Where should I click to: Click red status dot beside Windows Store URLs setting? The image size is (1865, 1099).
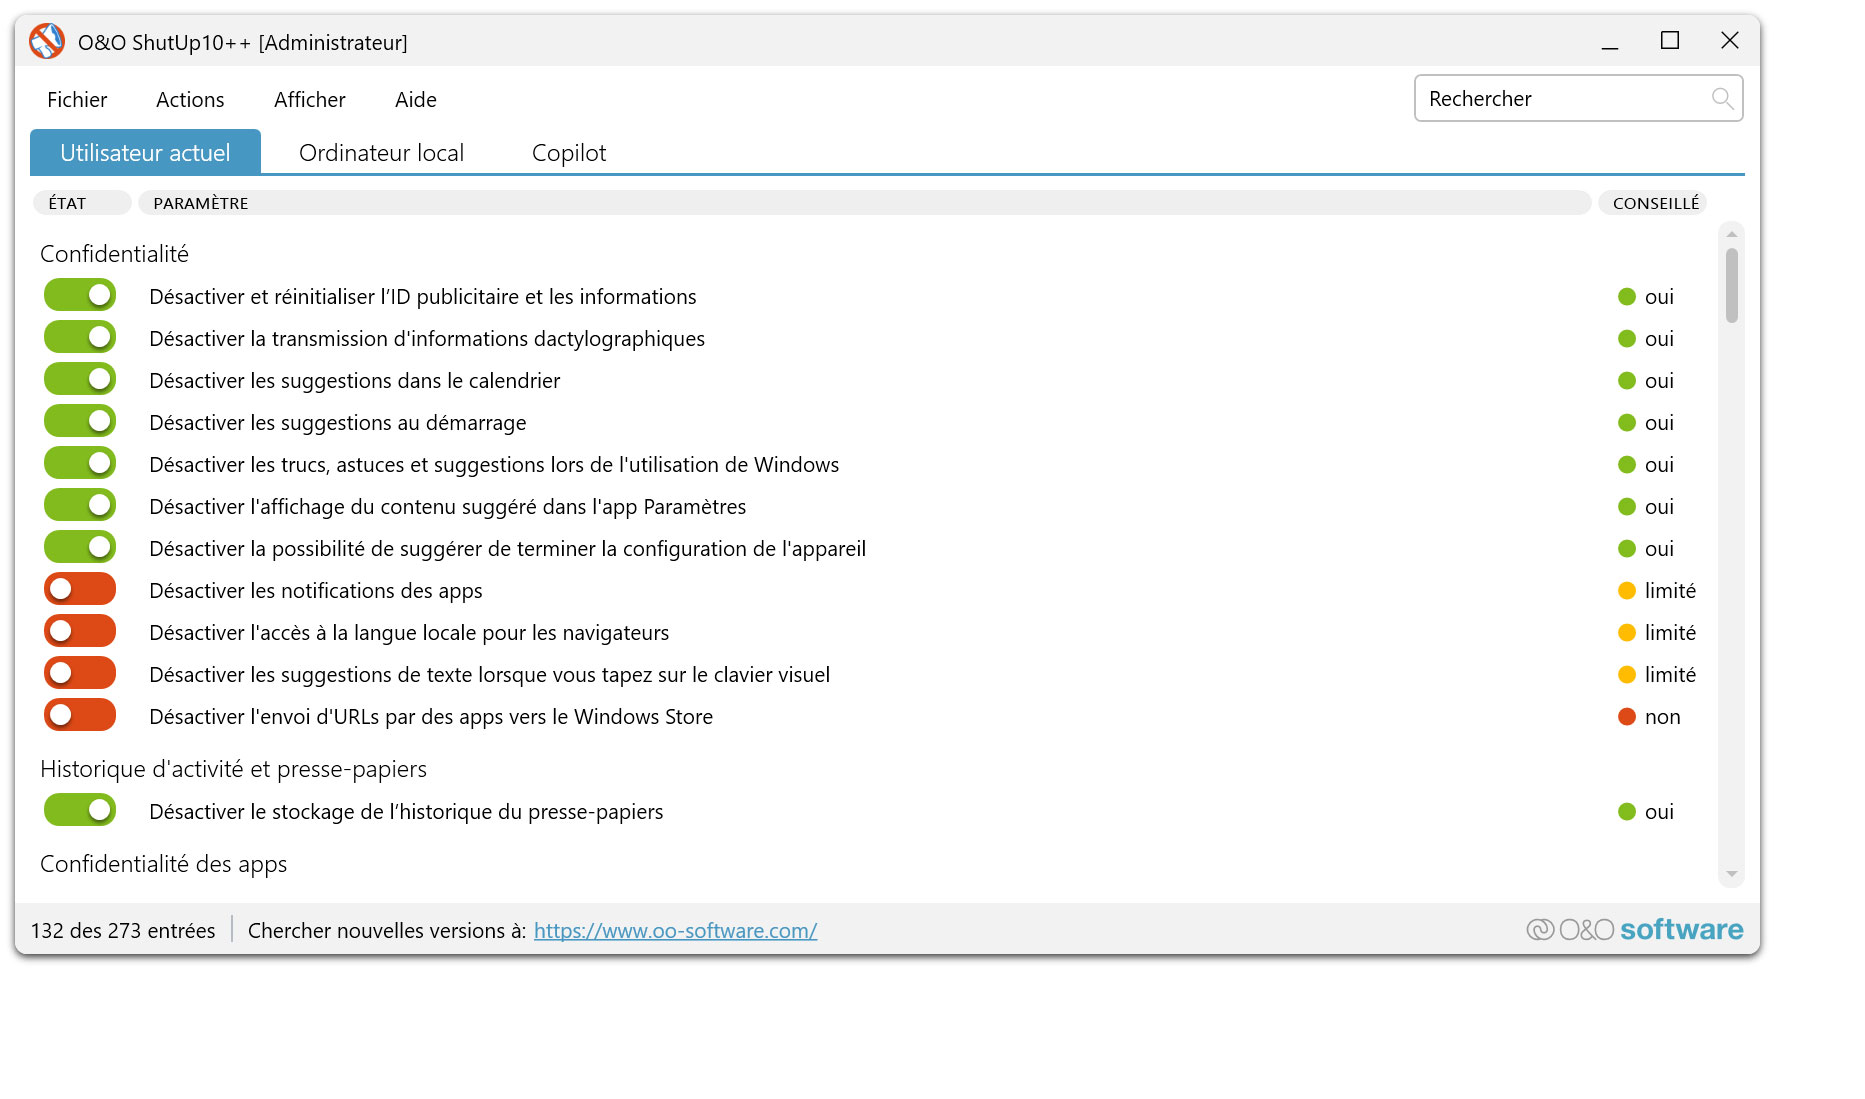1628,716
